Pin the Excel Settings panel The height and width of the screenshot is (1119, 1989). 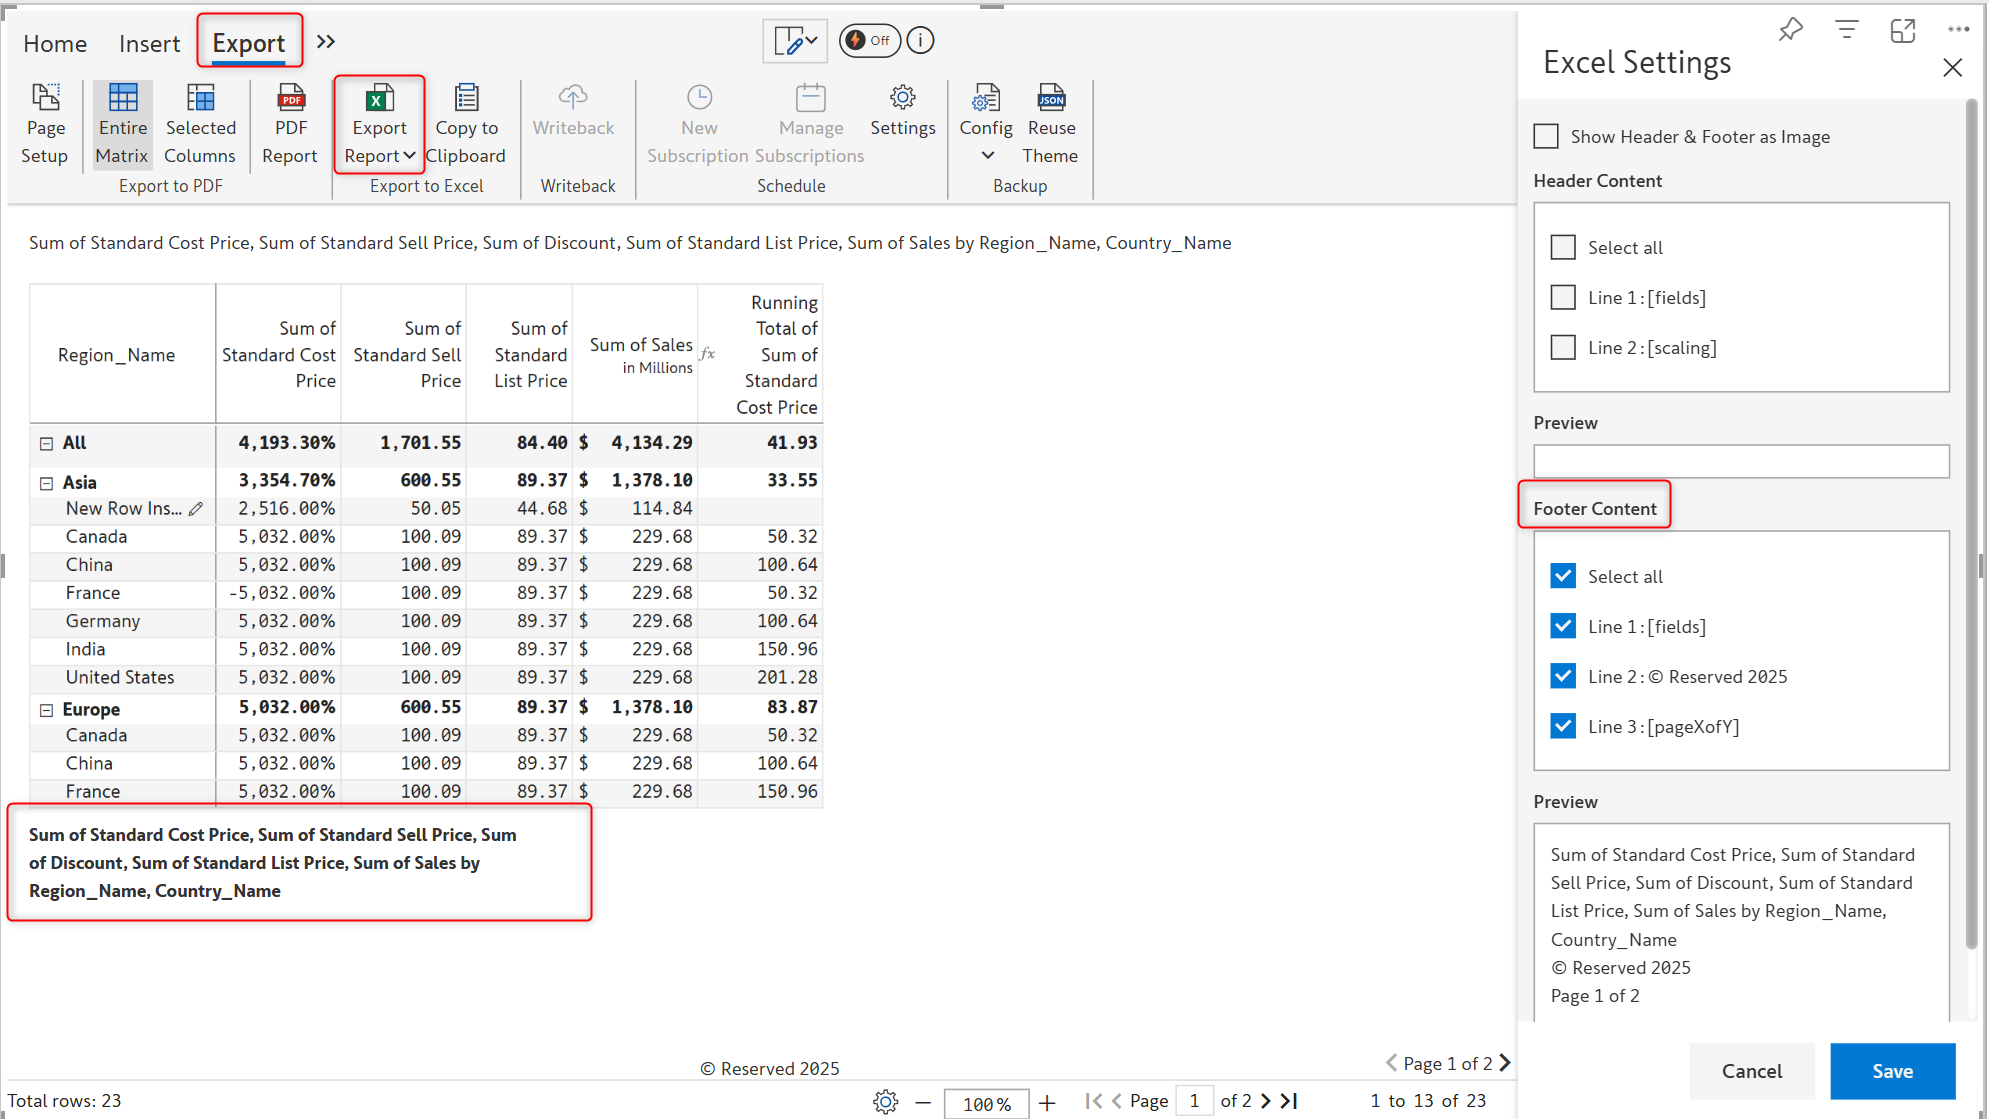pyautogui.click(x=1790, y=30)
